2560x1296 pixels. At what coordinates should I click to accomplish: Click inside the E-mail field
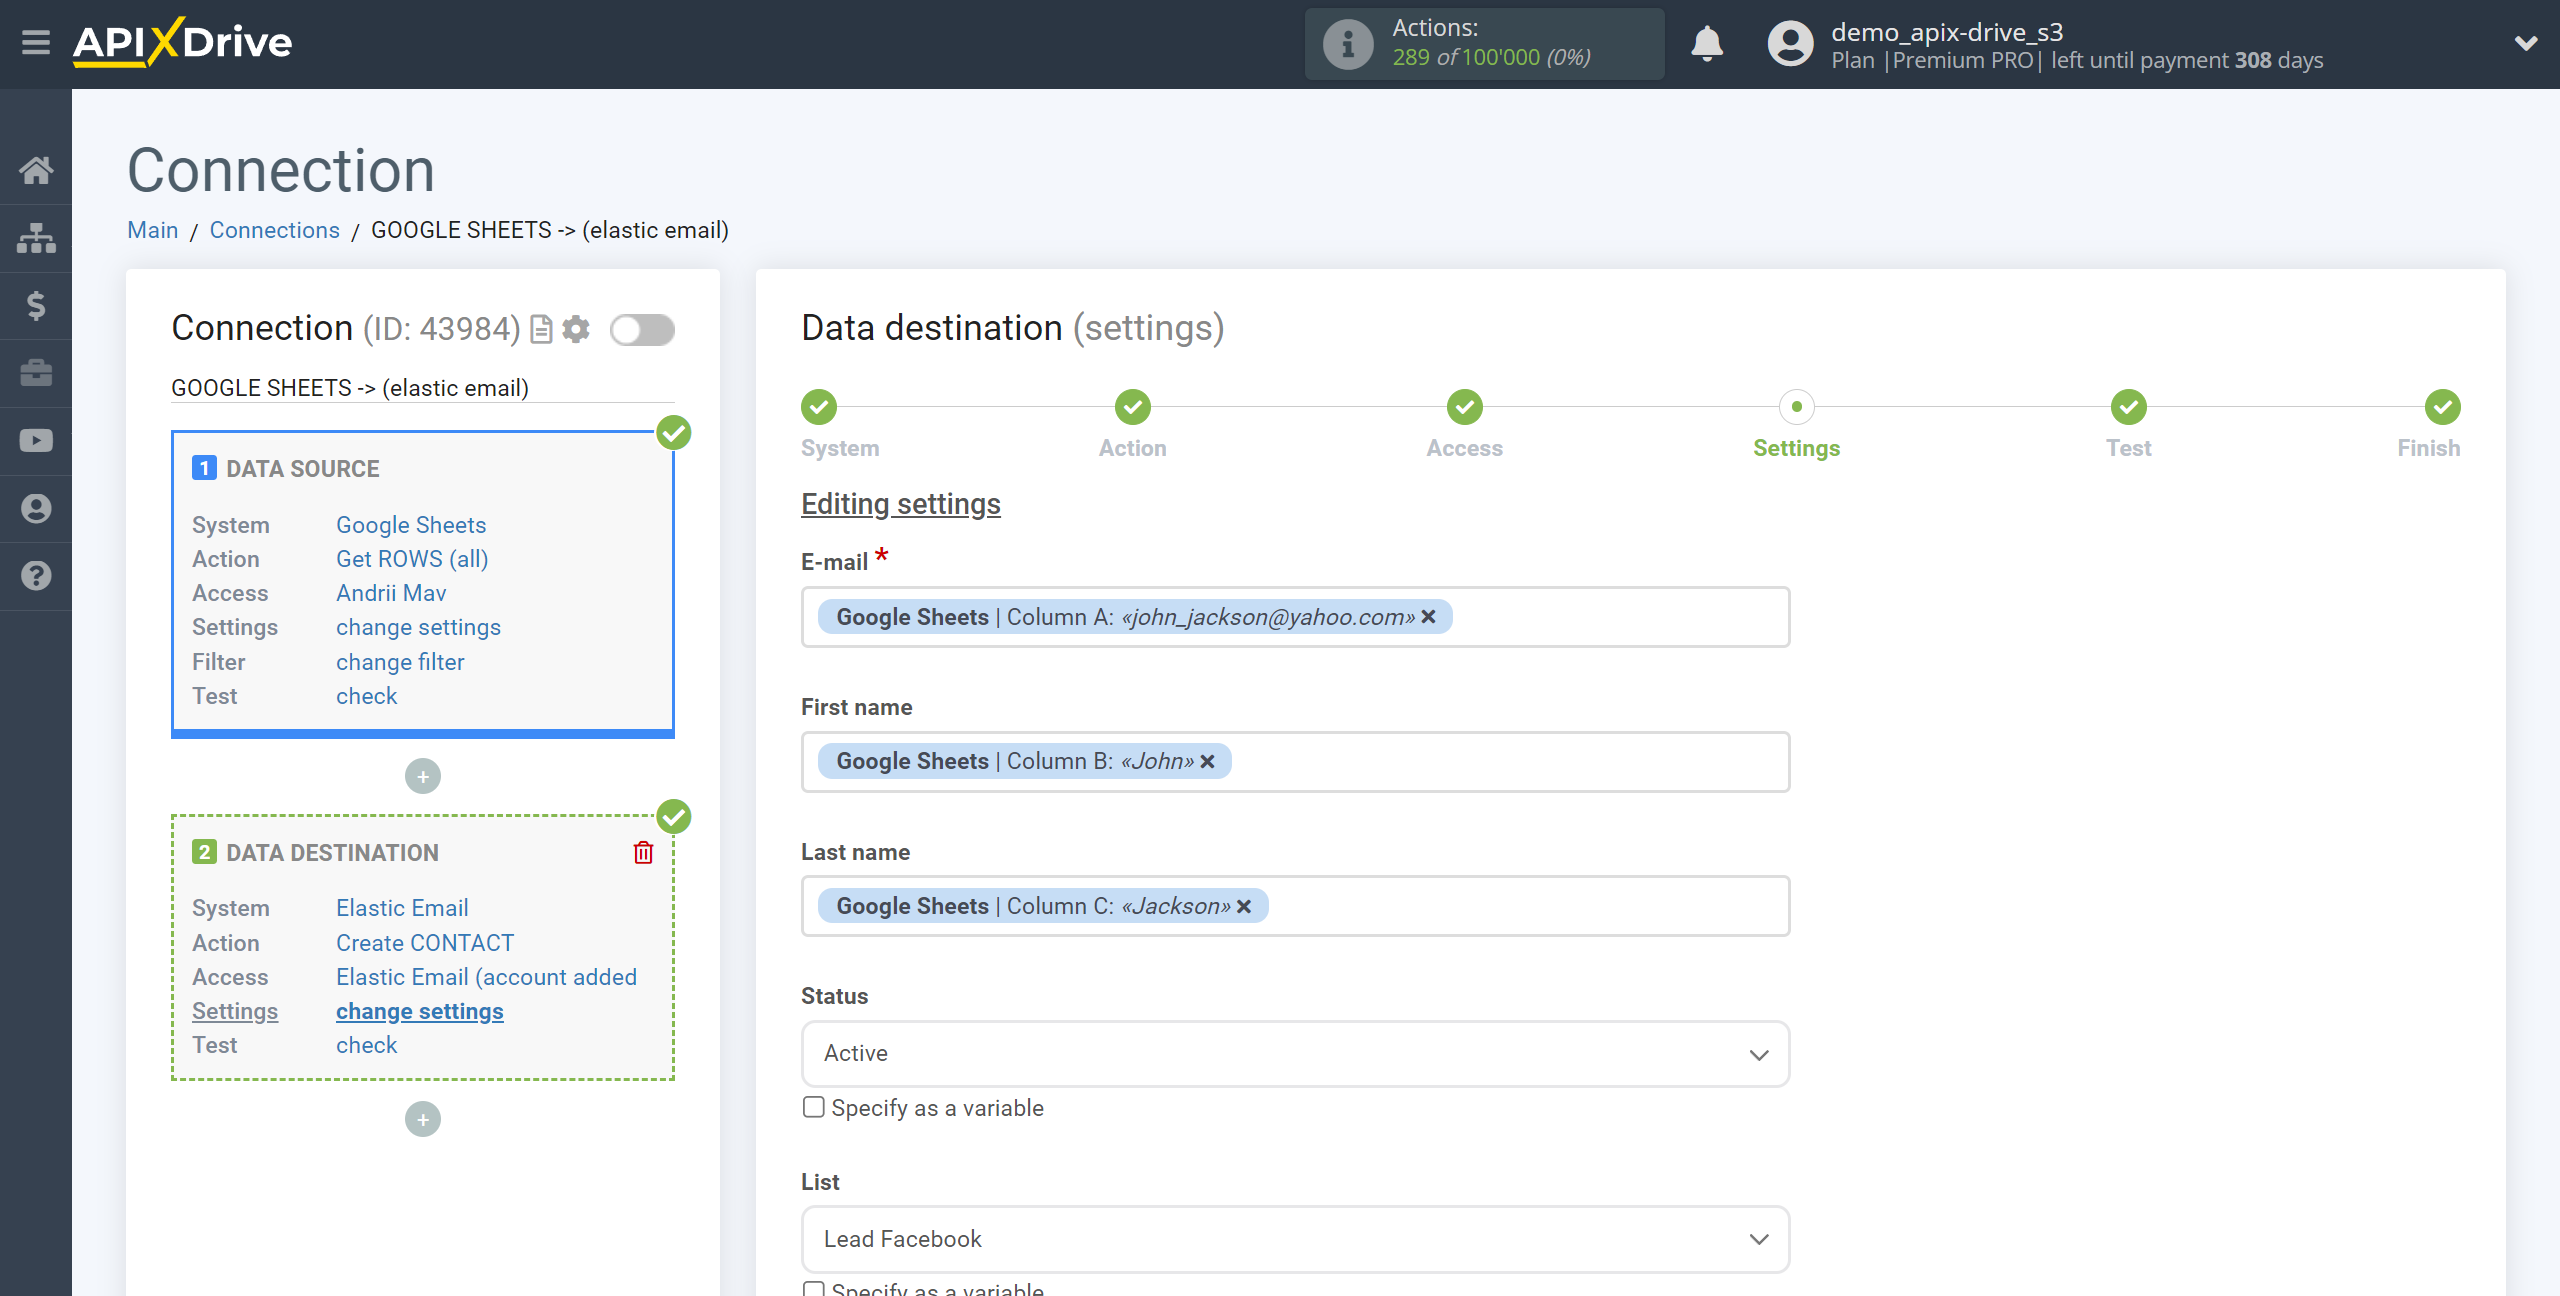[x=1295, y=617]
